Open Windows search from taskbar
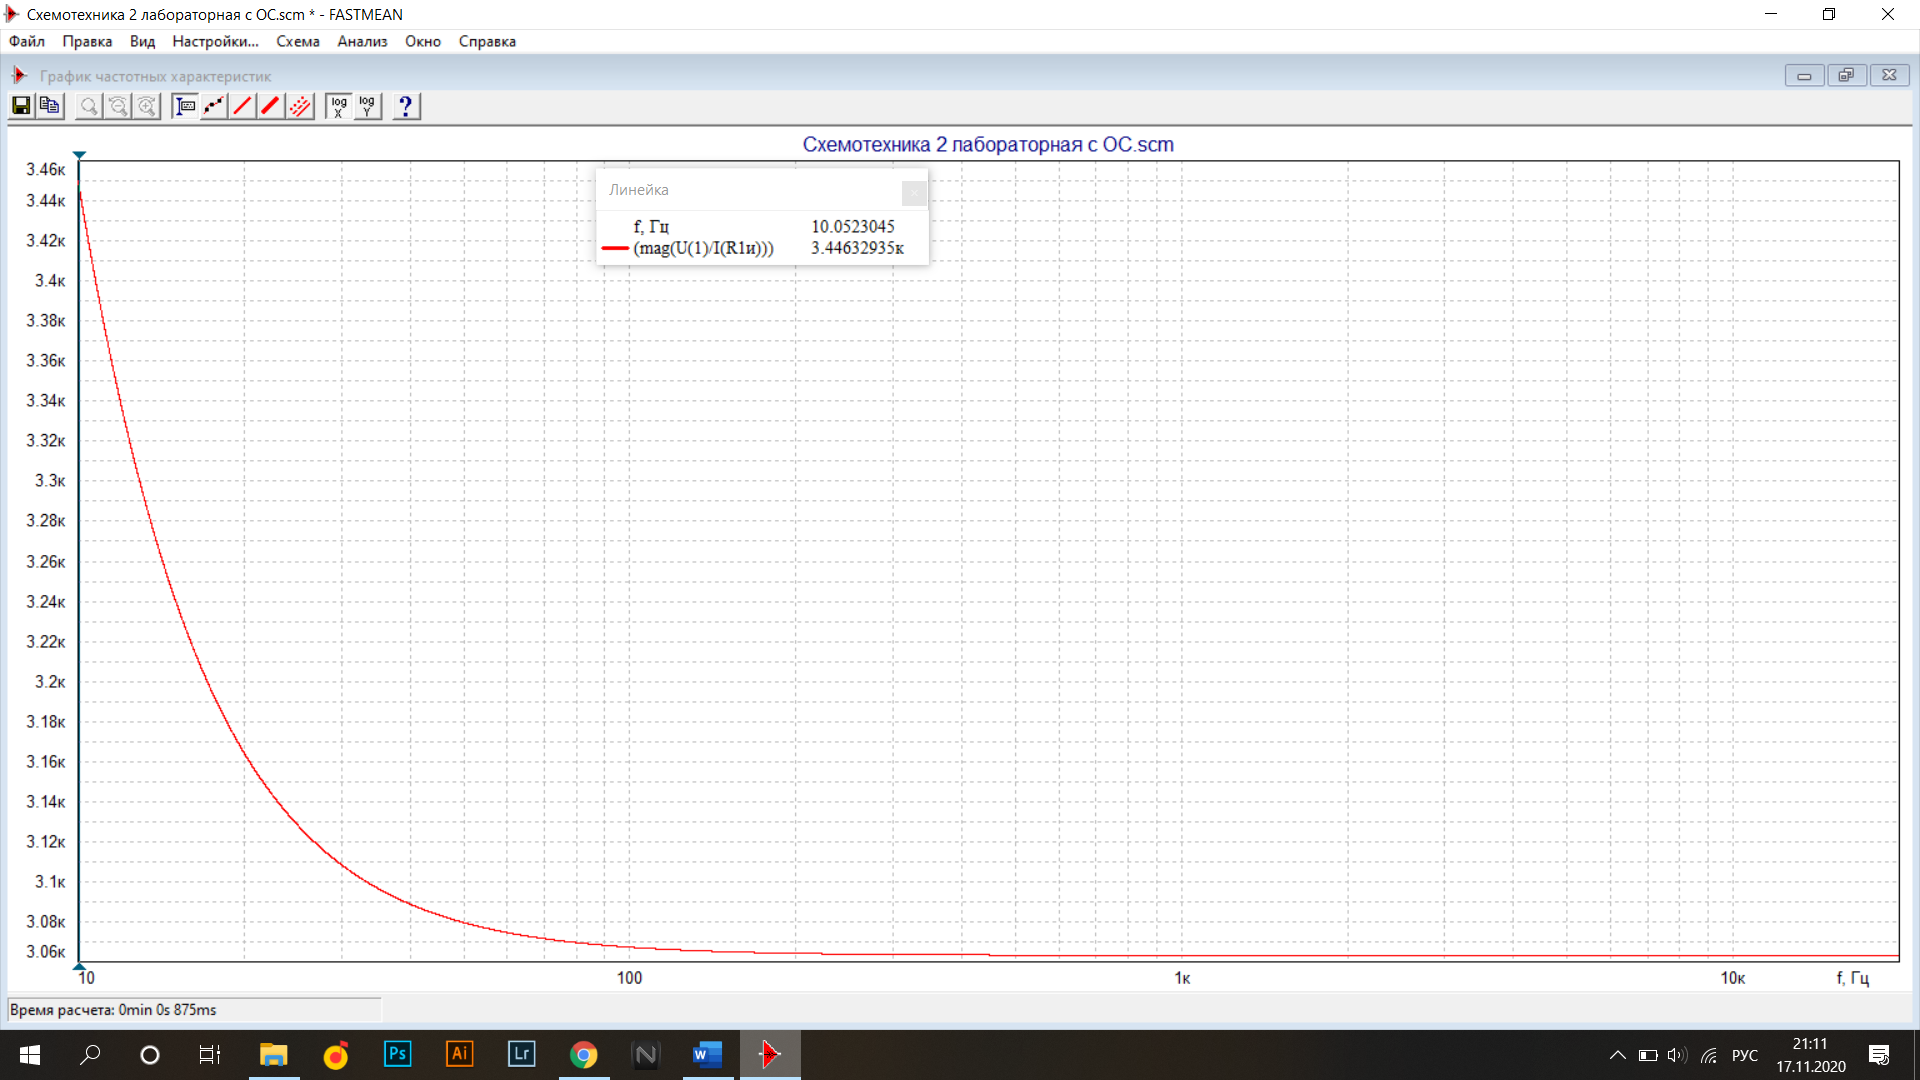 (90, 1055)
